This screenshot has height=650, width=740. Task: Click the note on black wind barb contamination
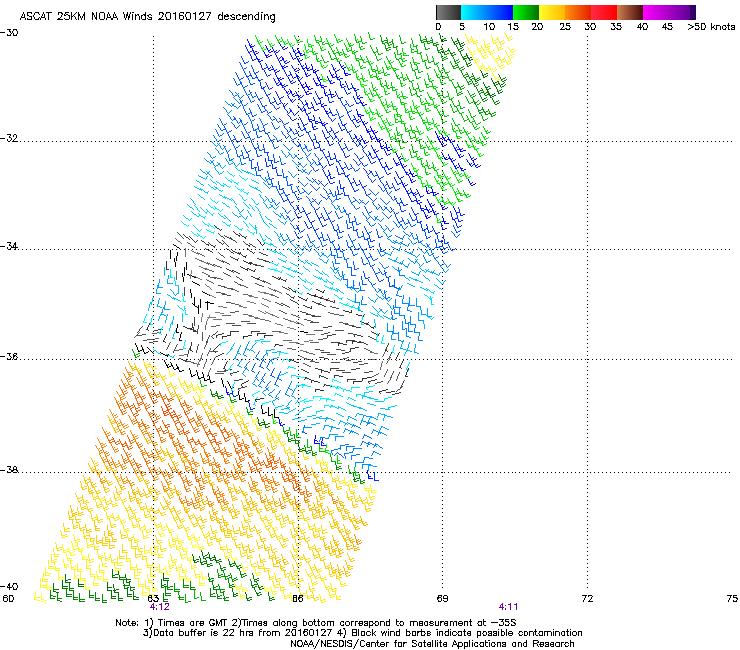tap(460, 633)
